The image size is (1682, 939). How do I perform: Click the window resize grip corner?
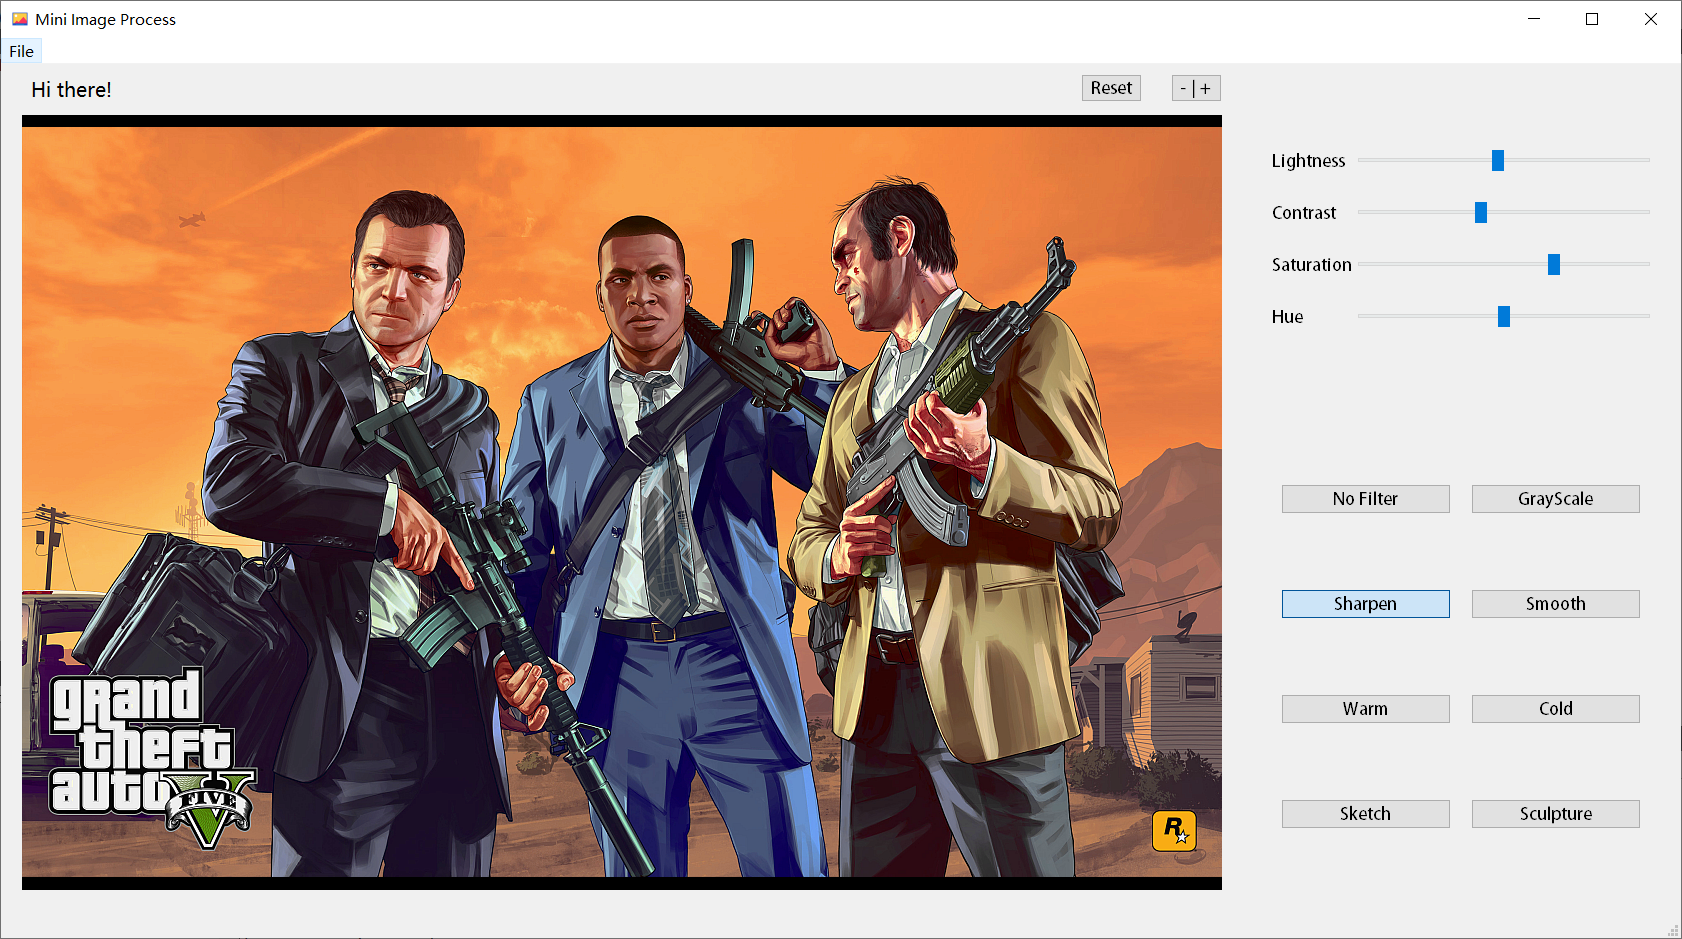[1673, 930]
